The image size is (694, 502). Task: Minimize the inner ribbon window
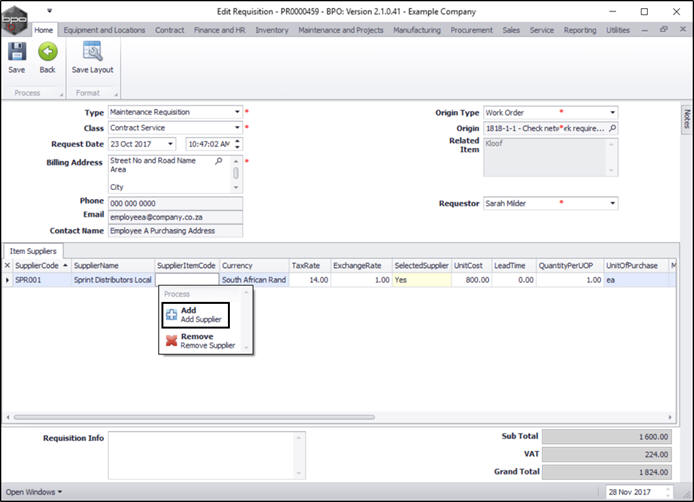point(644,30)
